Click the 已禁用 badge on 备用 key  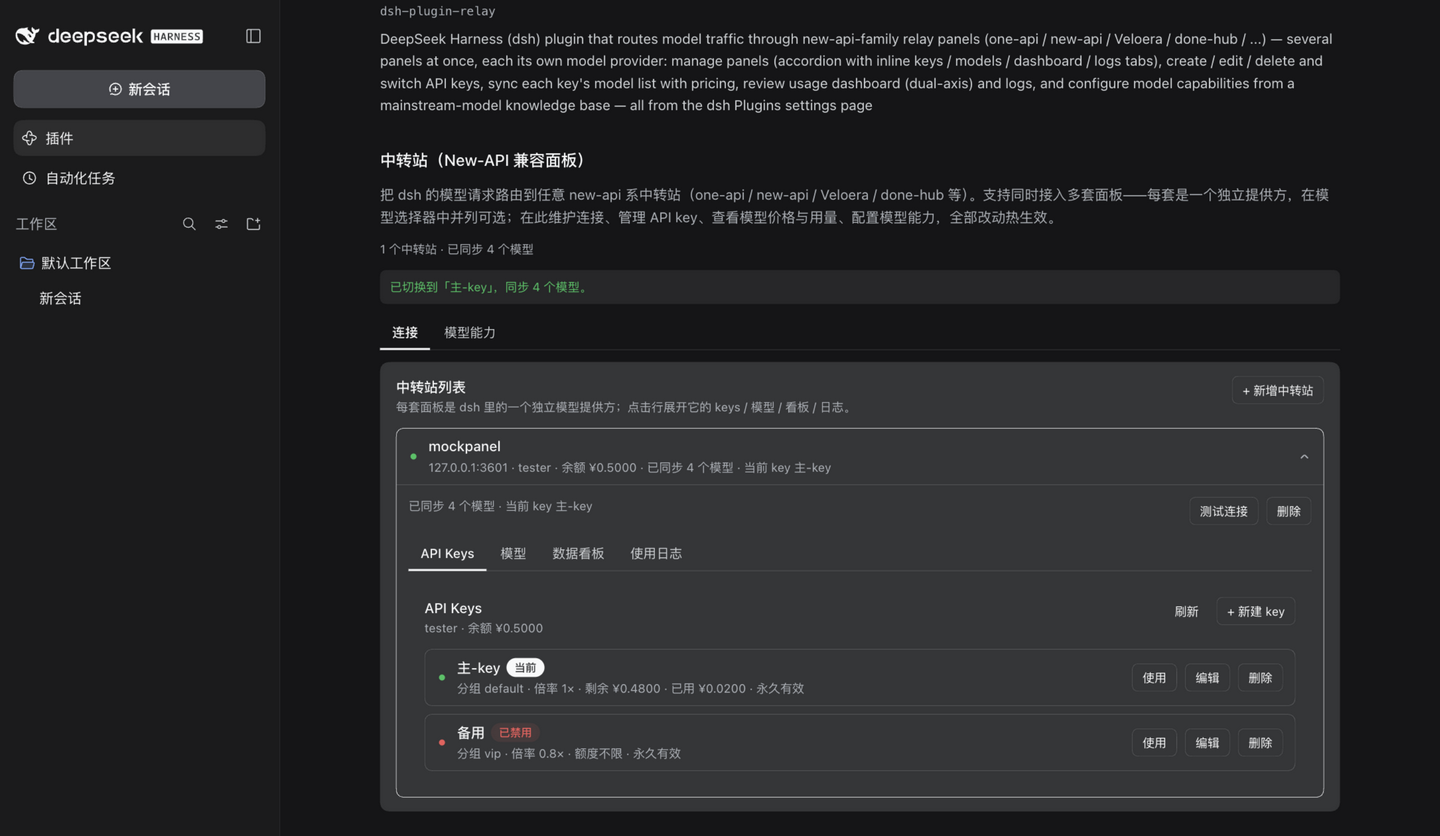coord(515,733)
